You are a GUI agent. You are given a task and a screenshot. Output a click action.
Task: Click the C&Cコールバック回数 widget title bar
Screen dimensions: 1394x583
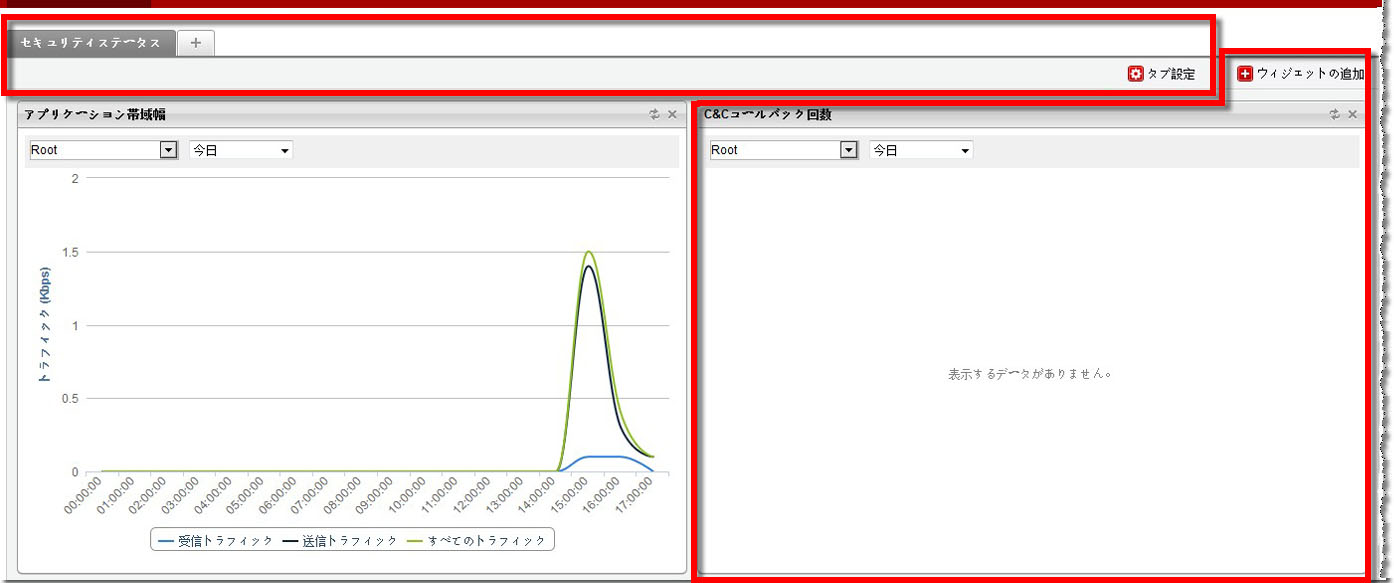[x=1000, y=115]
